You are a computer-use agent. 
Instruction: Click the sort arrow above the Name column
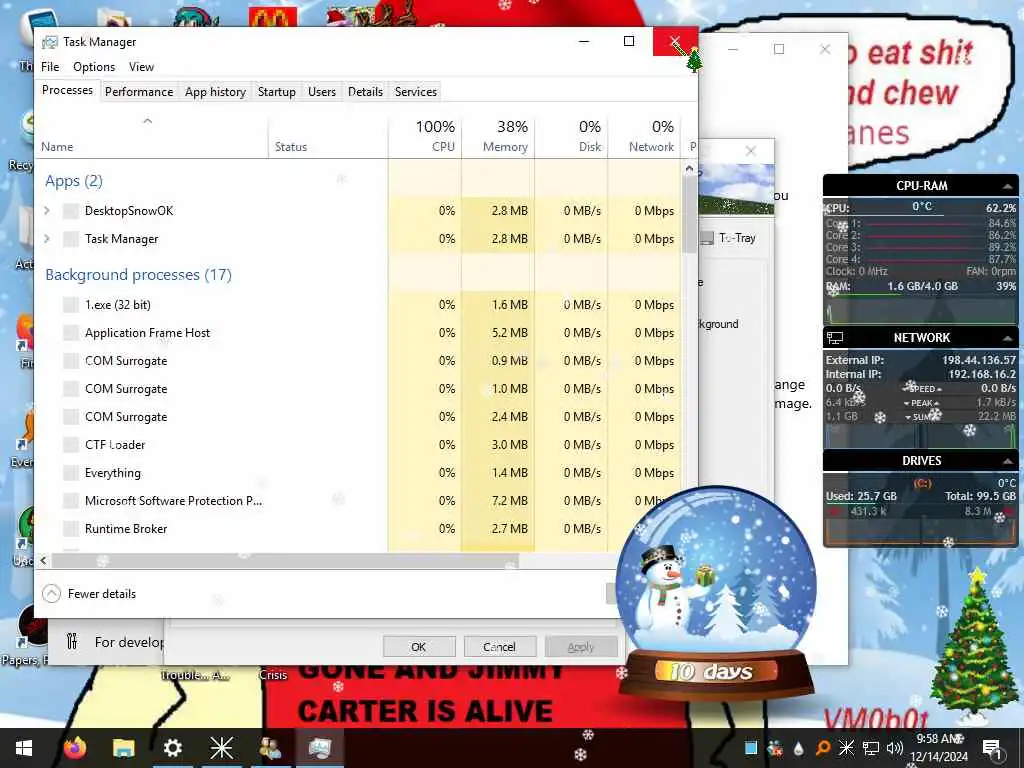pos(148,121)
